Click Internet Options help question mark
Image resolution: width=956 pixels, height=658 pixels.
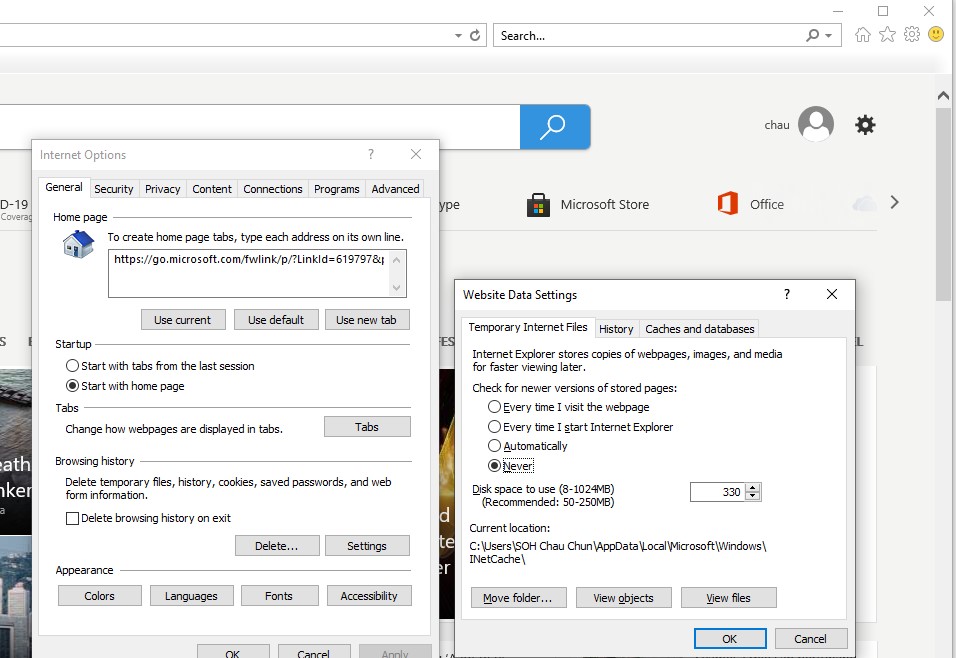(371, 154)
